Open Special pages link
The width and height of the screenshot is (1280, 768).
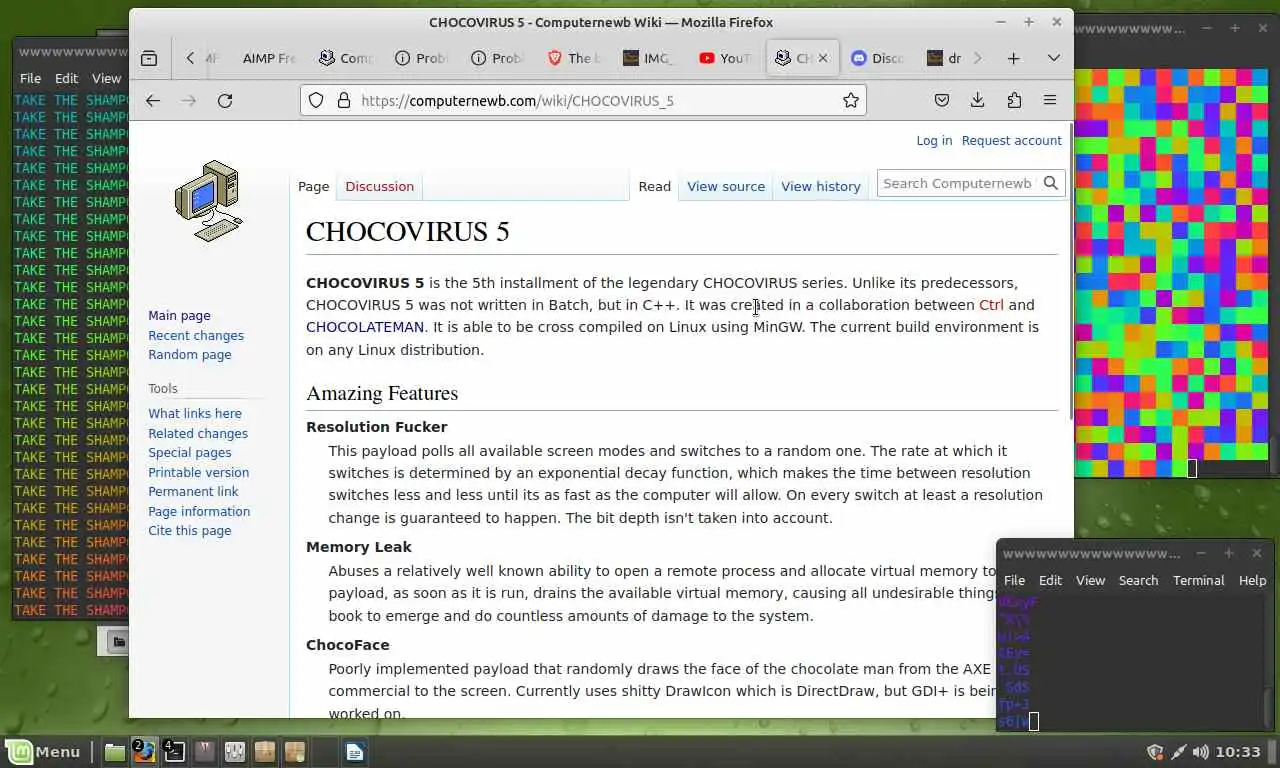pyautogui.click(x=190, y=452)
